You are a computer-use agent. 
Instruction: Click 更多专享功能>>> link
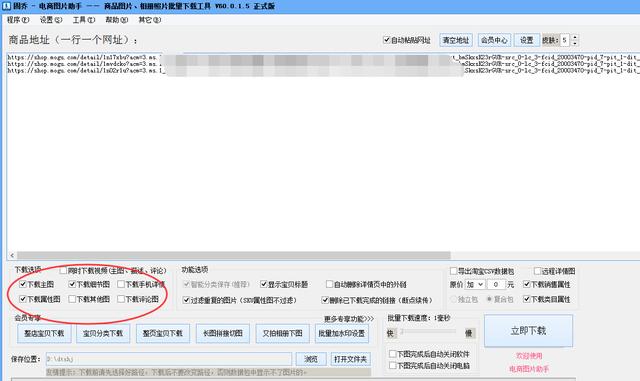349,319
